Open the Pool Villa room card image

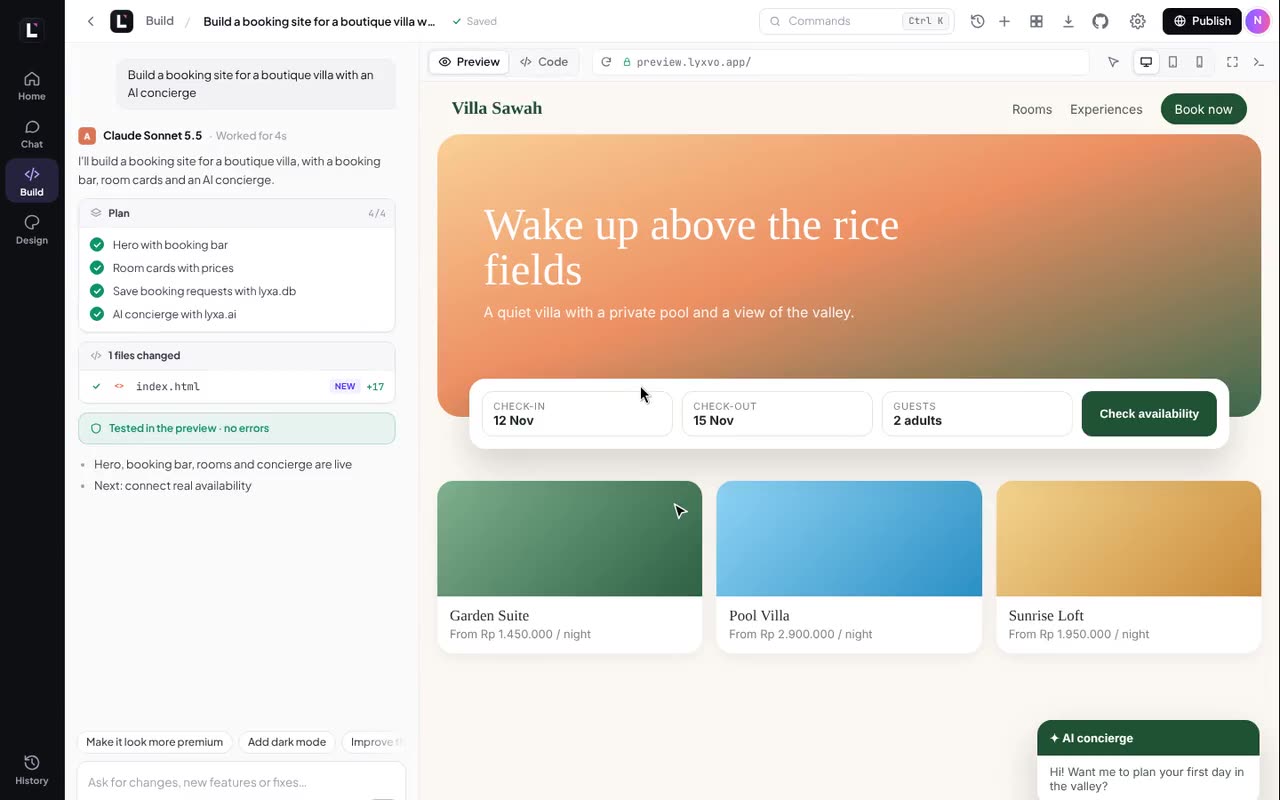pyautogui.click(x=849, y=539)
